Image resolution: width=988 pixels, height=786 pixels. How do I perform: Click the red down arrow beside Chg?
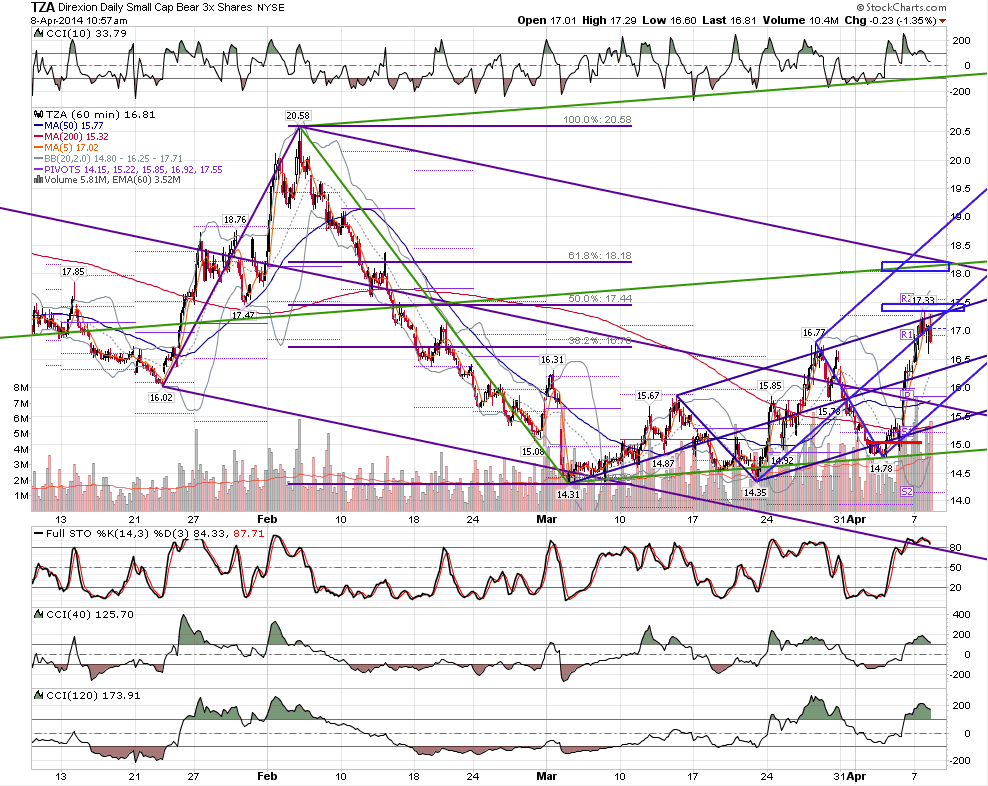tap(942, 21)
